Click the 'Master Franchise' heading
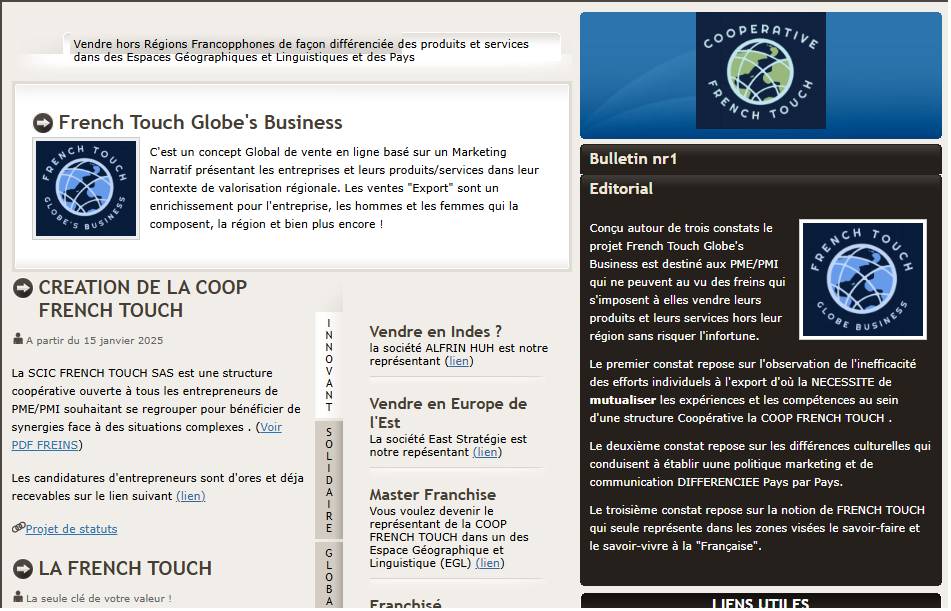The height and width of the screenshot is (611, 951). [432, 495]
